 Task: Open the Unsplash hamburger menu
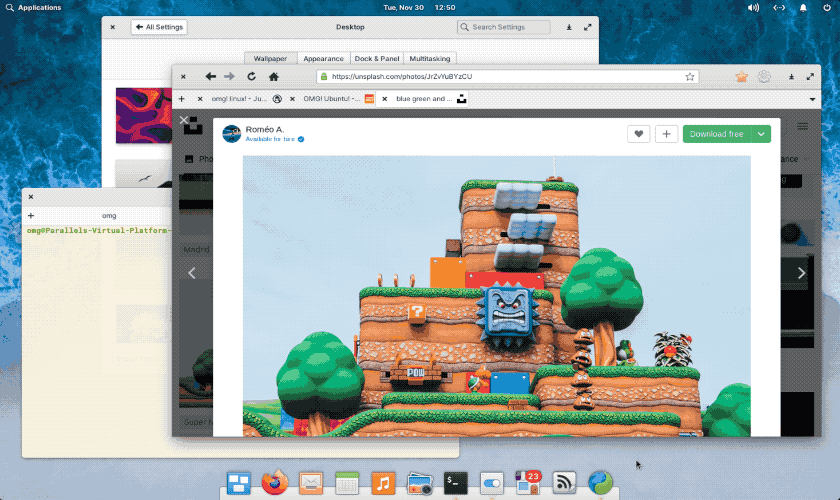(x=802, y=126)
